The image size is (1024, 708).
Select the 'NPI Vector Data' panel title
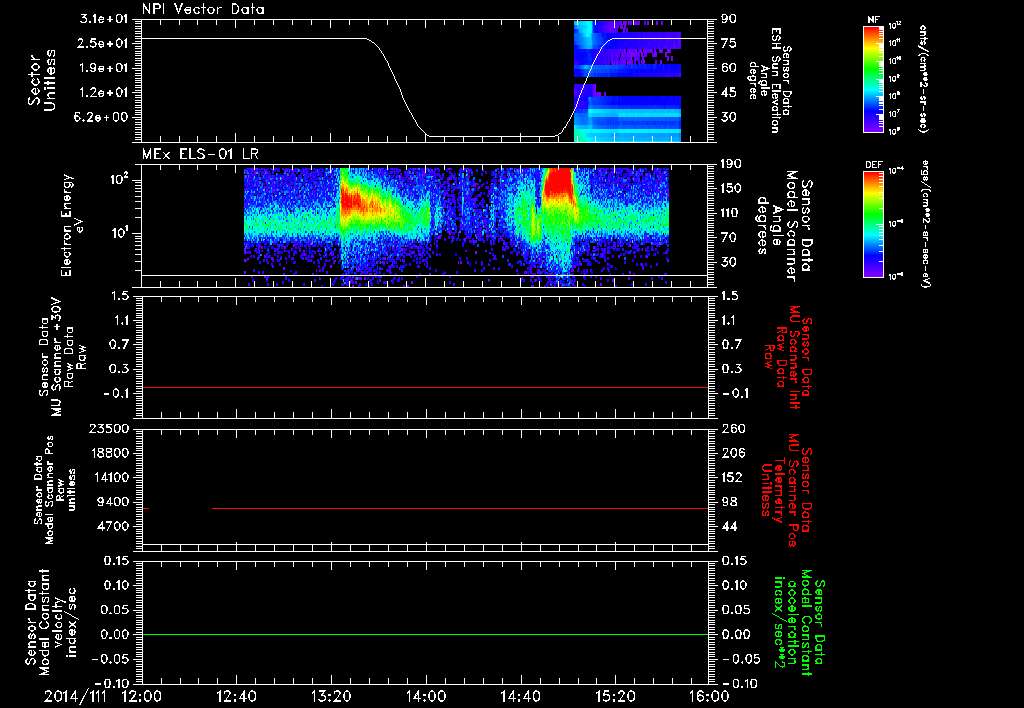click(x=203, y=9)
